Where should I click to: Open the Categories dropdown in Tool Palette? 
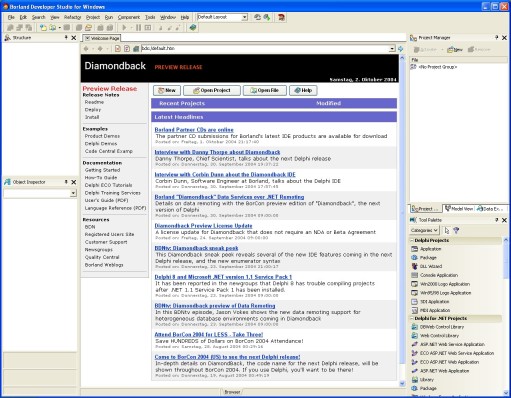click(x=424, y=230)
